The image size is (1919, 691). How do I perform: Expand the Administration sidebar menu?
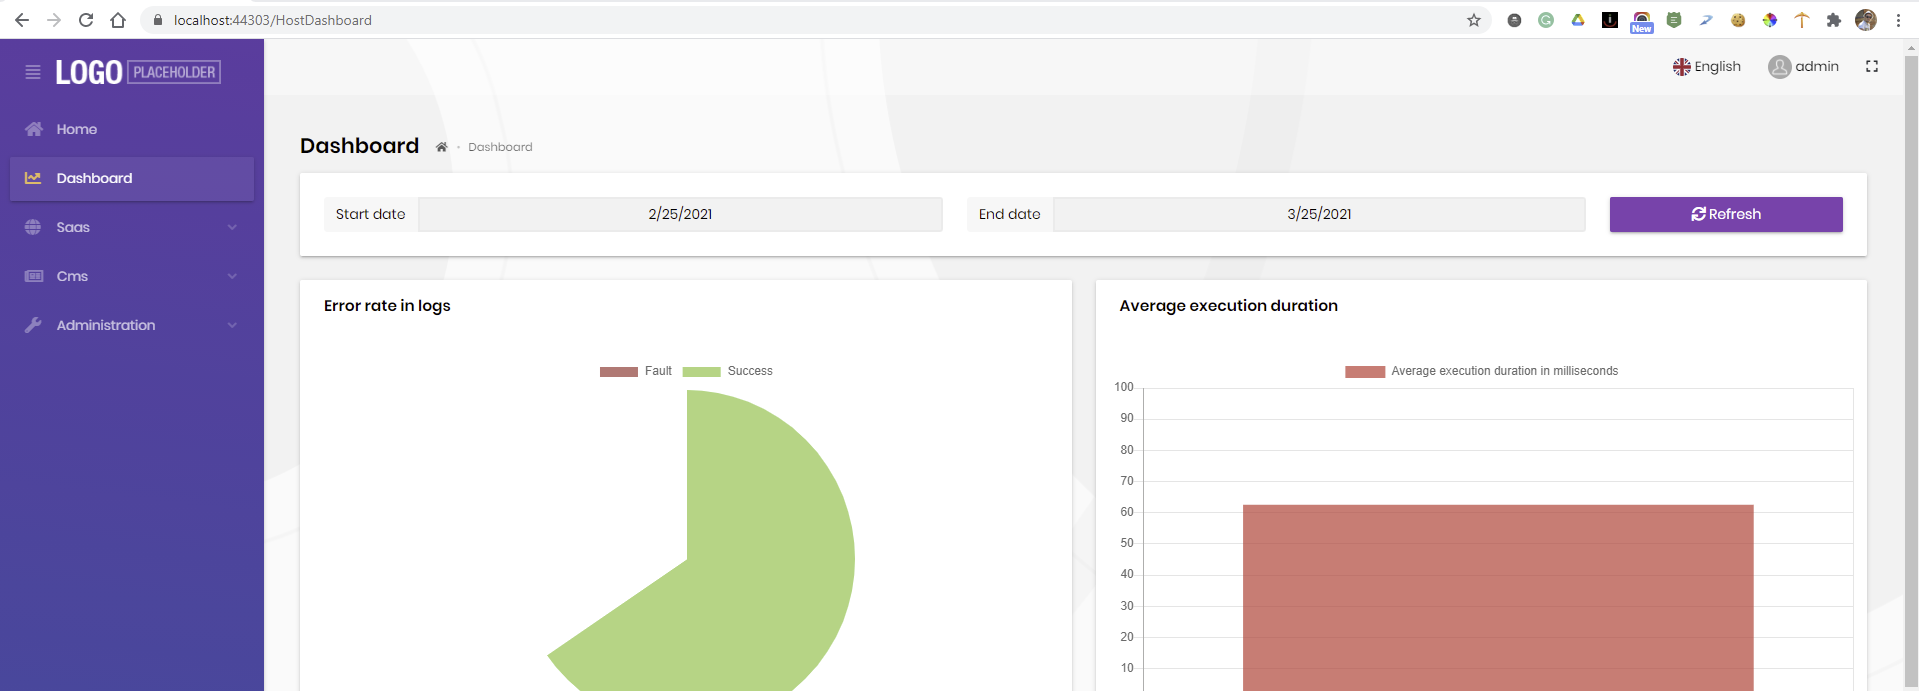tap(131, 326)
